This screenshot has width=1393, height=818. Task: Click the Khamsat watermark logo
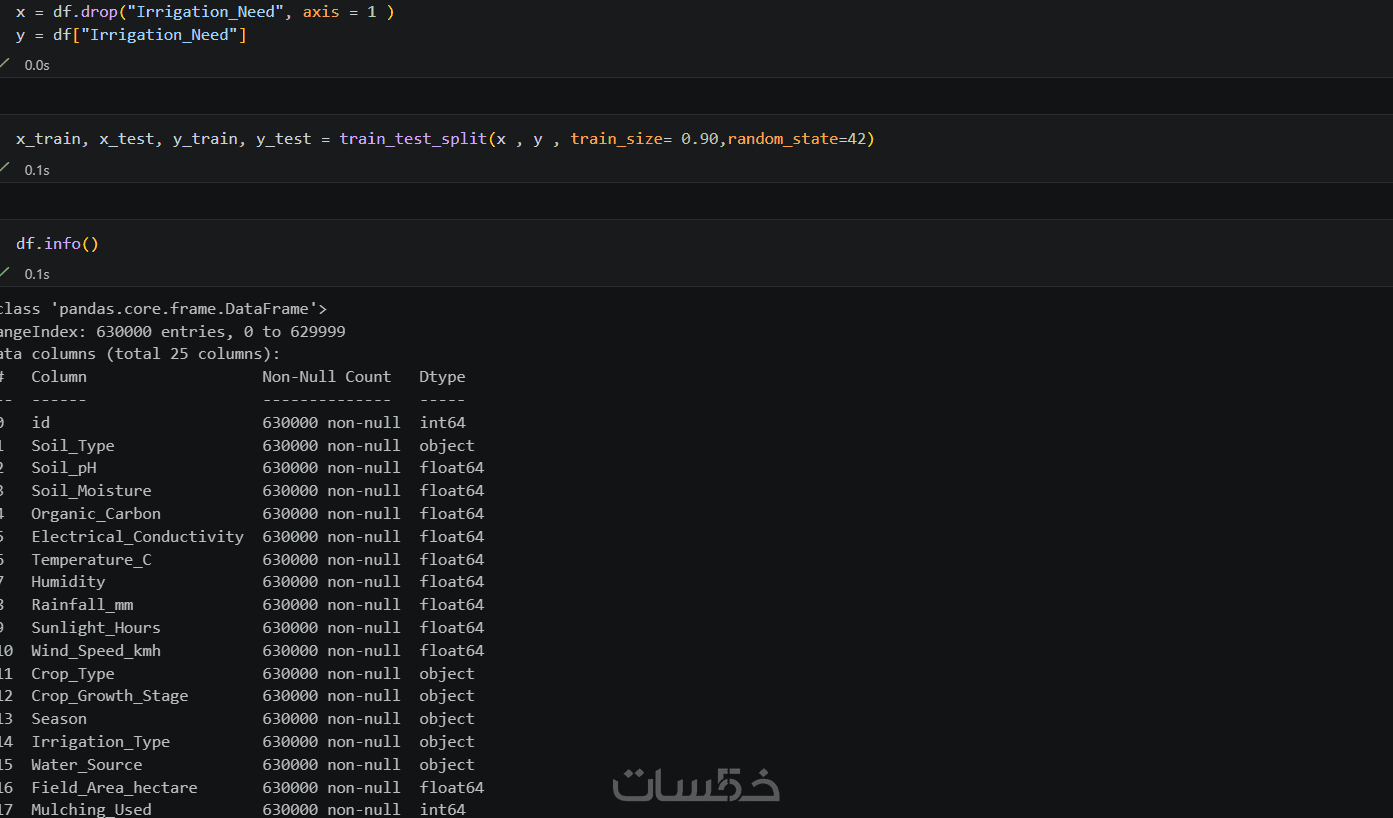(x=696, y=784)
